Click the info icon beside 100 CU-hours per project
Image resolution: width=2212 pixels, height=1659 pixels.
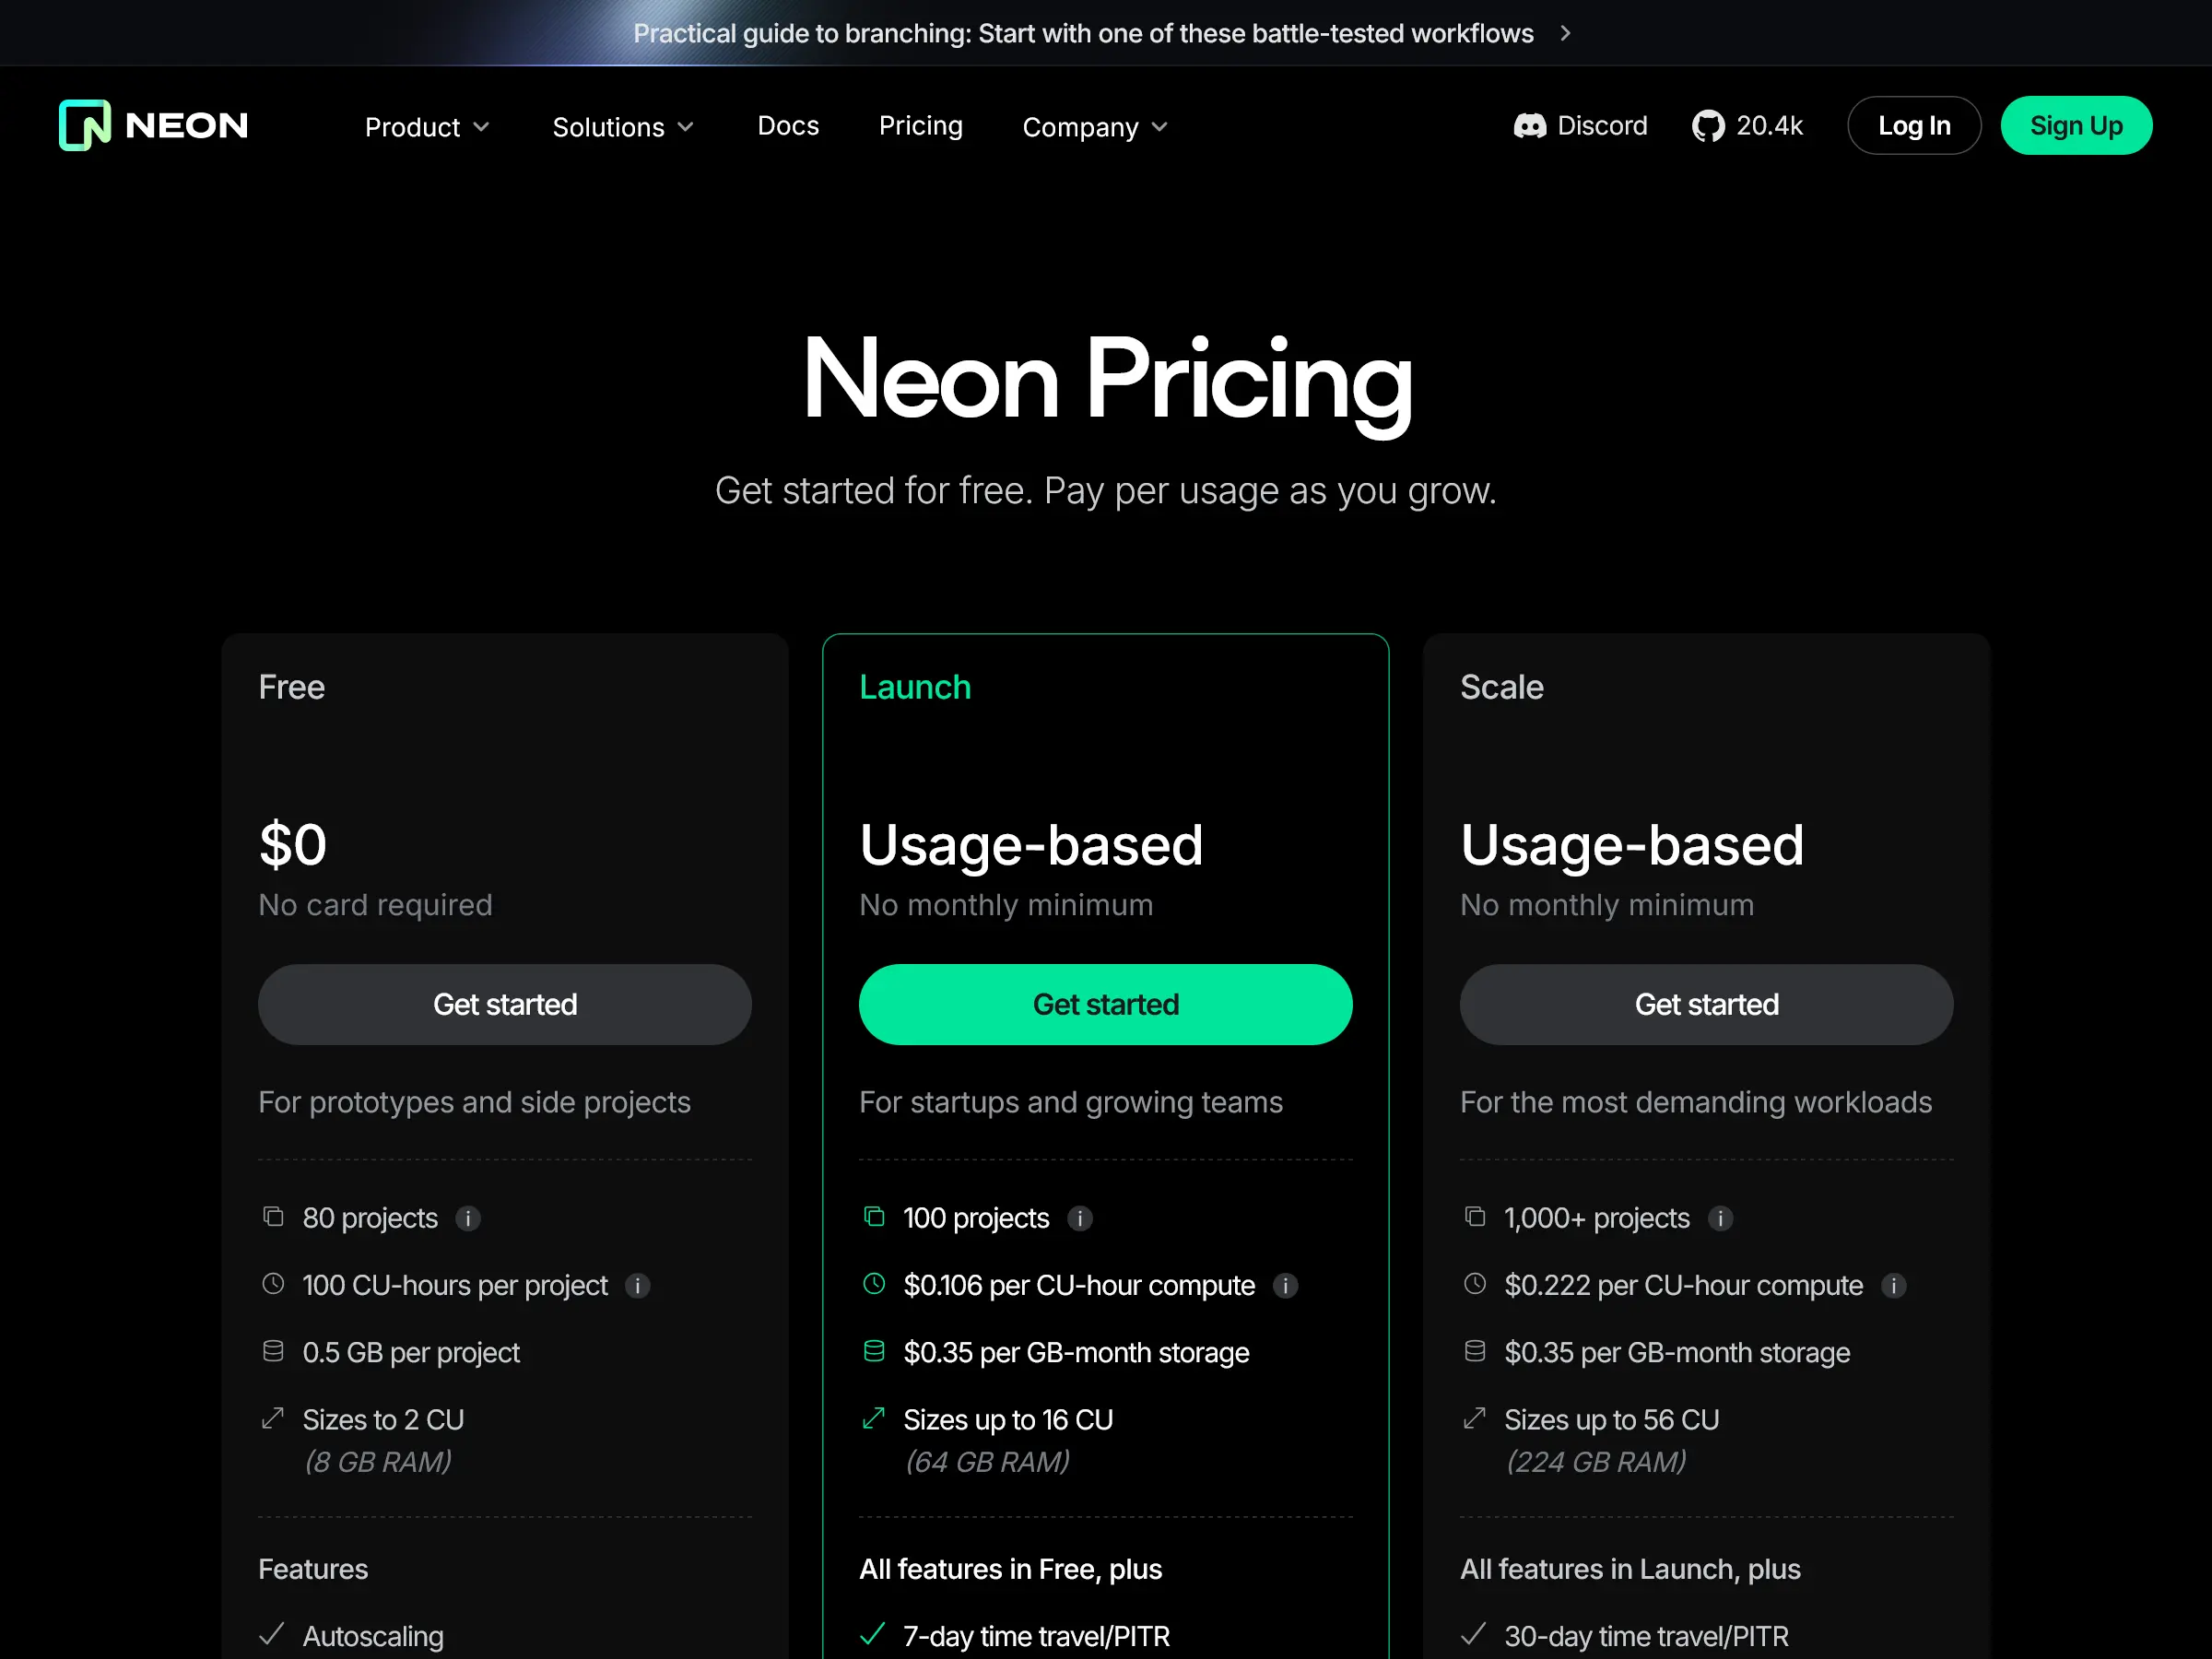pos(637,1286)
